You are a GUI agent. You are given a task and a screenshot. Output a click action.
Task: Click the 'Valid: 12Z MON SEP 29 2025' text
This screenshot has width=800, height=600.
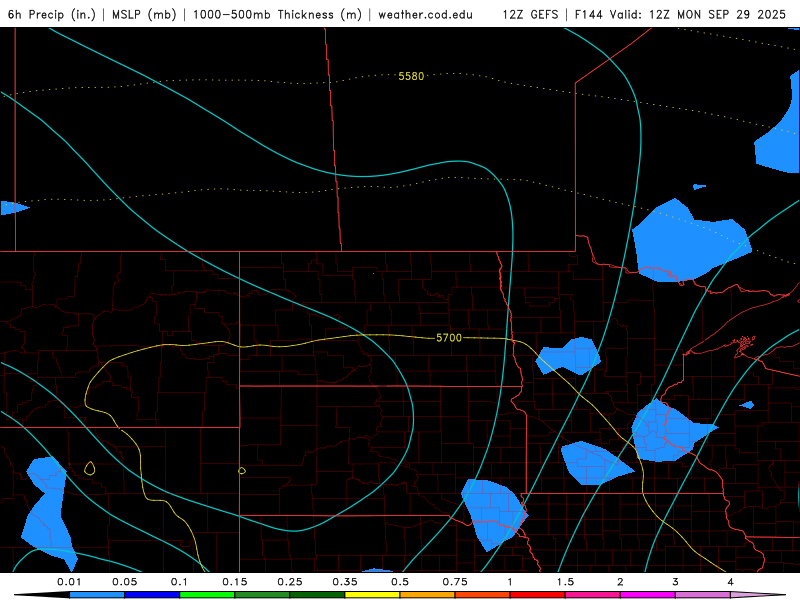tap(698, 14)
